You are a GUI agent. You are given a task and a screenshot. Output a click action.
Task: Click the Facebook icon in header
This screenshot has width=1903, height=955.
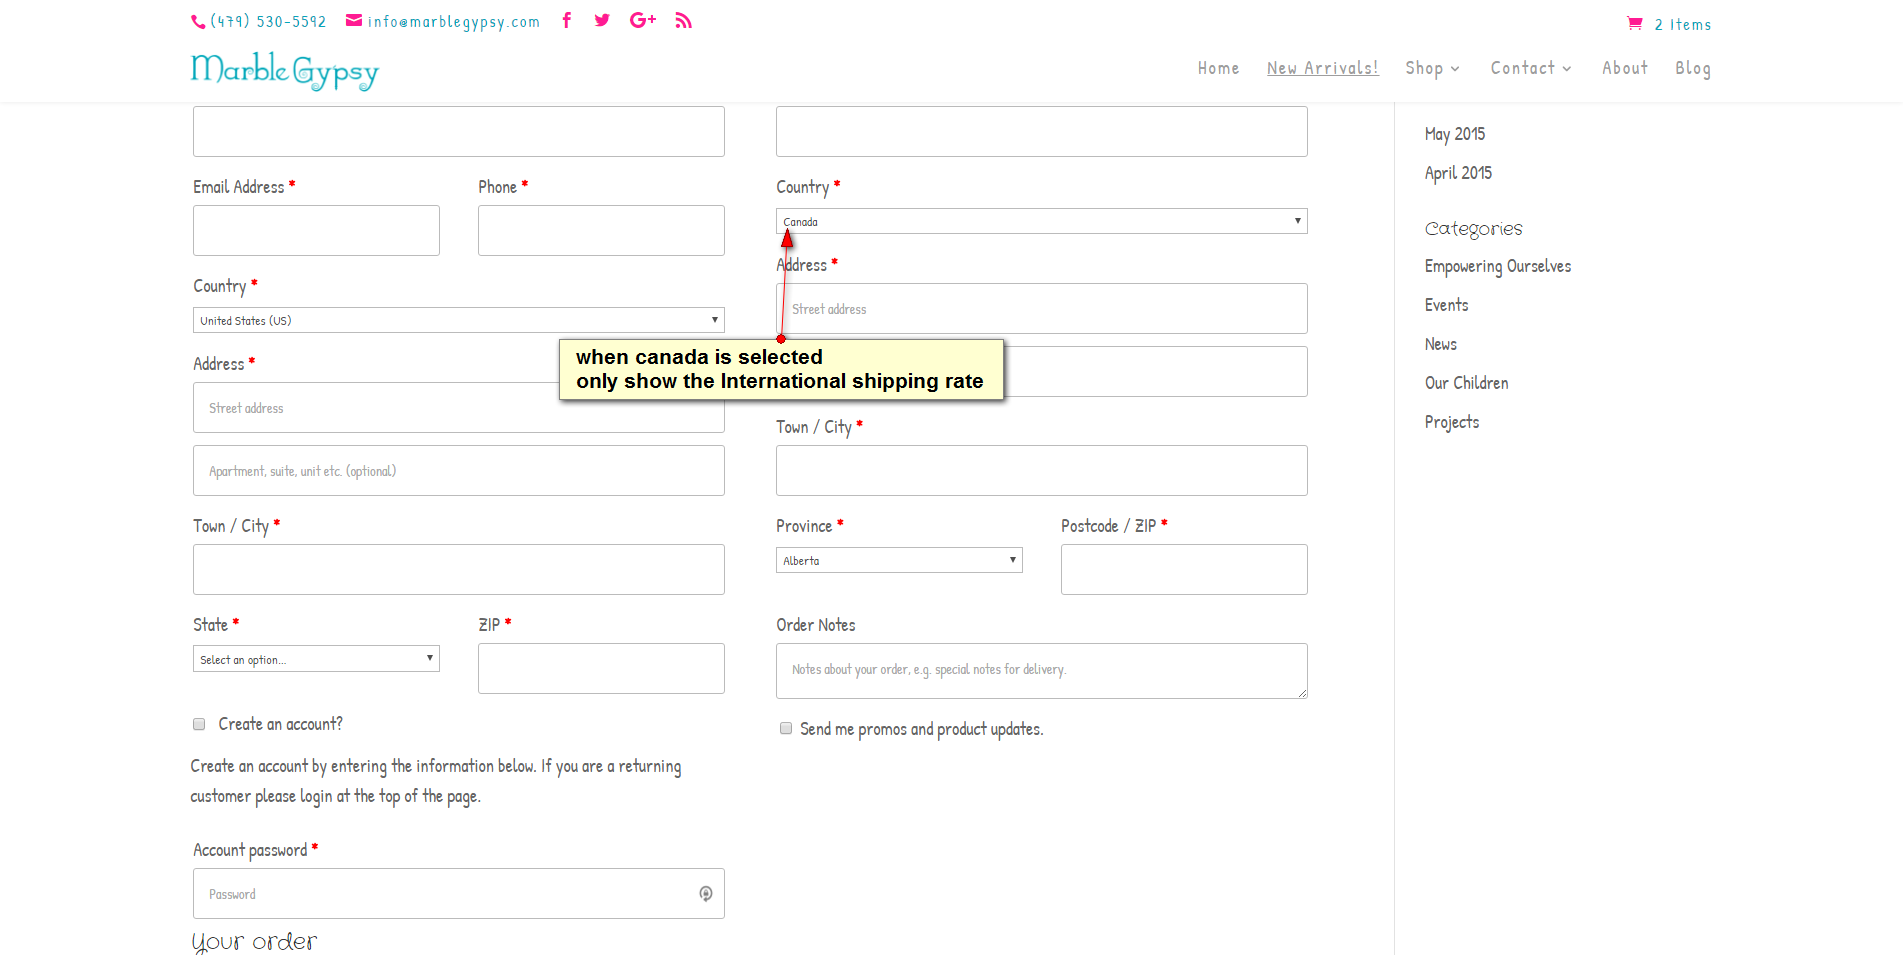(567, 20)
